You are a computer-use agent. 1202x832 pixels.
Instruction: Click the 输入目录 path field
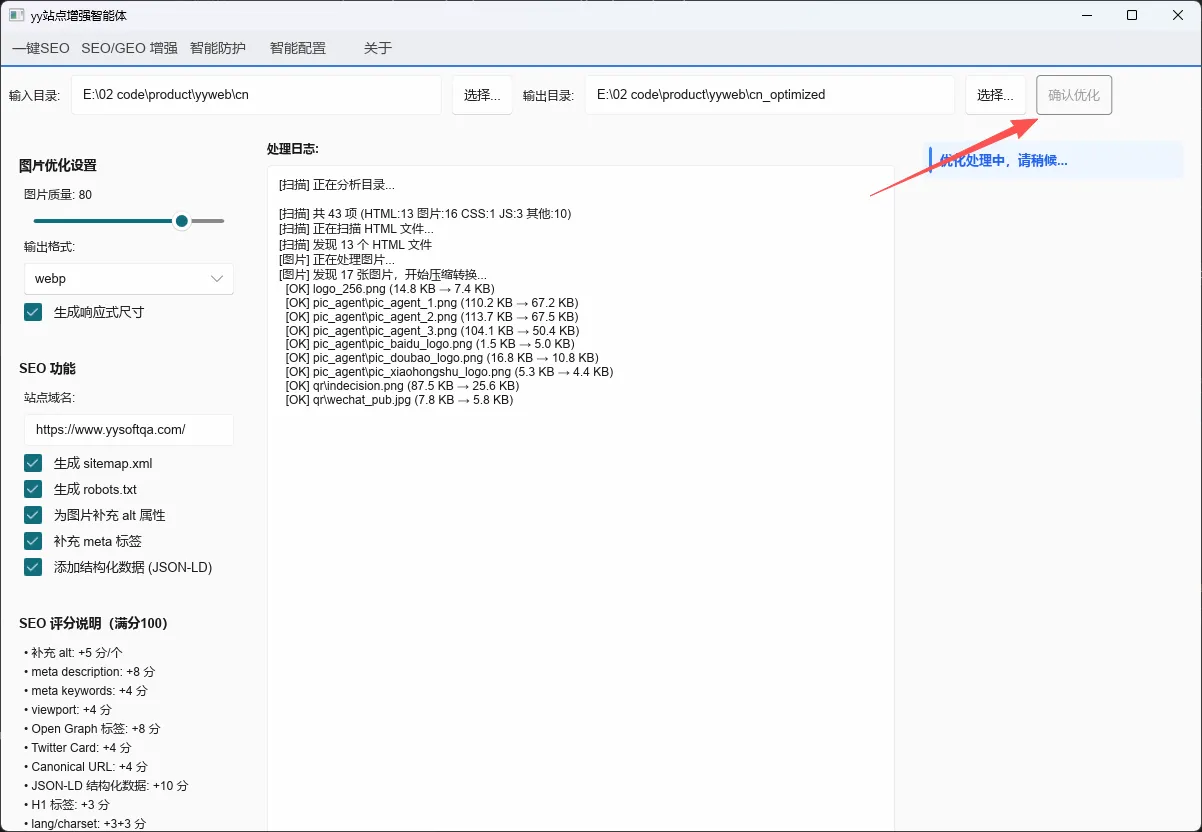(x=256, y=95)
